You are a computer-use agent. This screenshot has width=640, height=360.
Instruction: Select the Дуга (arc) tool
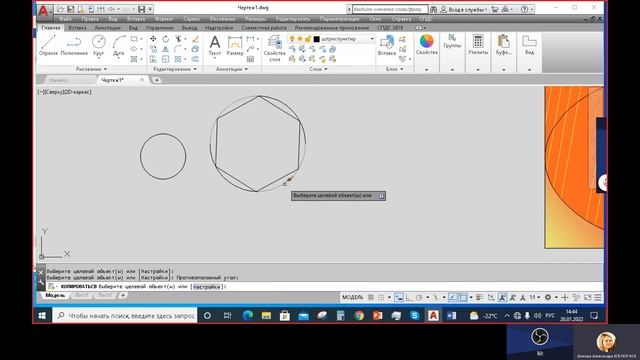(x=119, y=45)
